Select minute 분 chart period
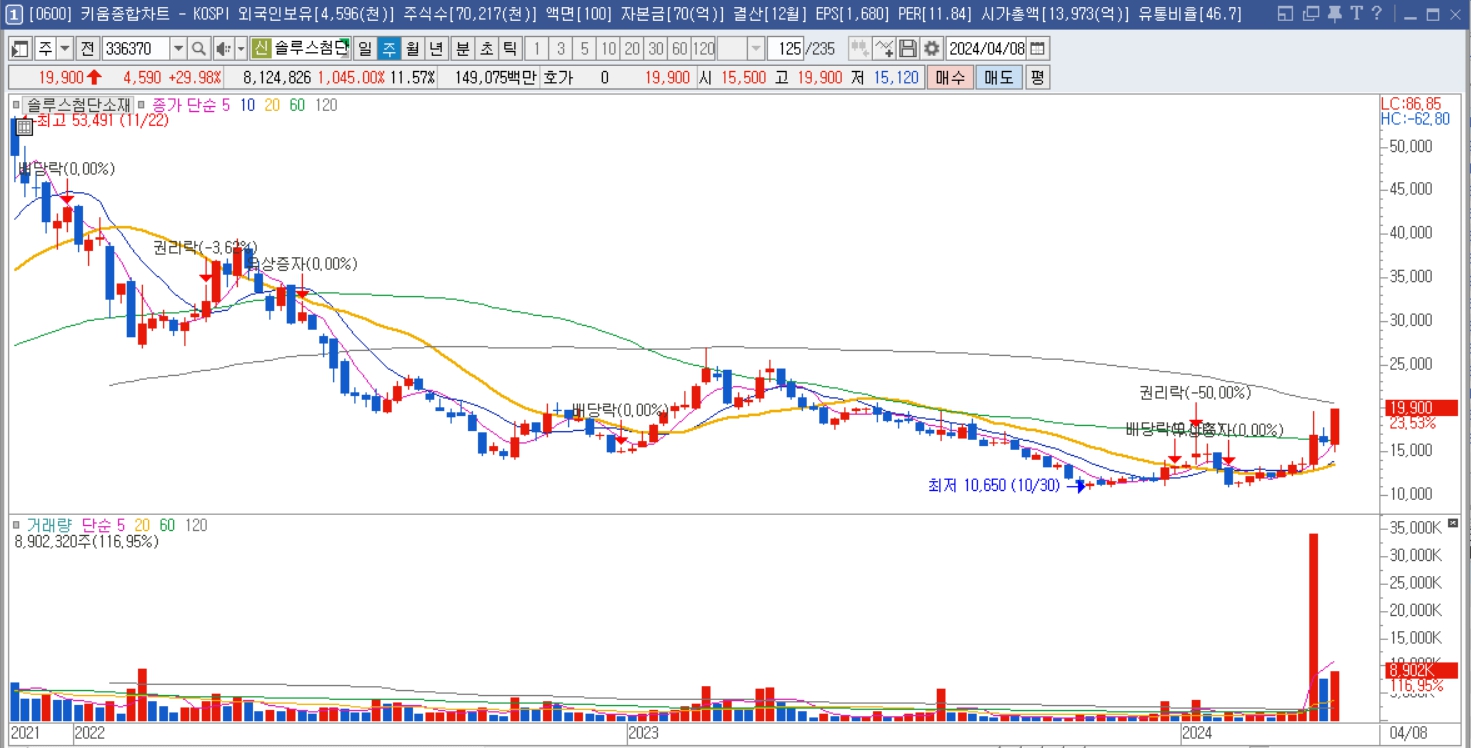The height and width of the screenshot is (748, 1471). [463, 48]
